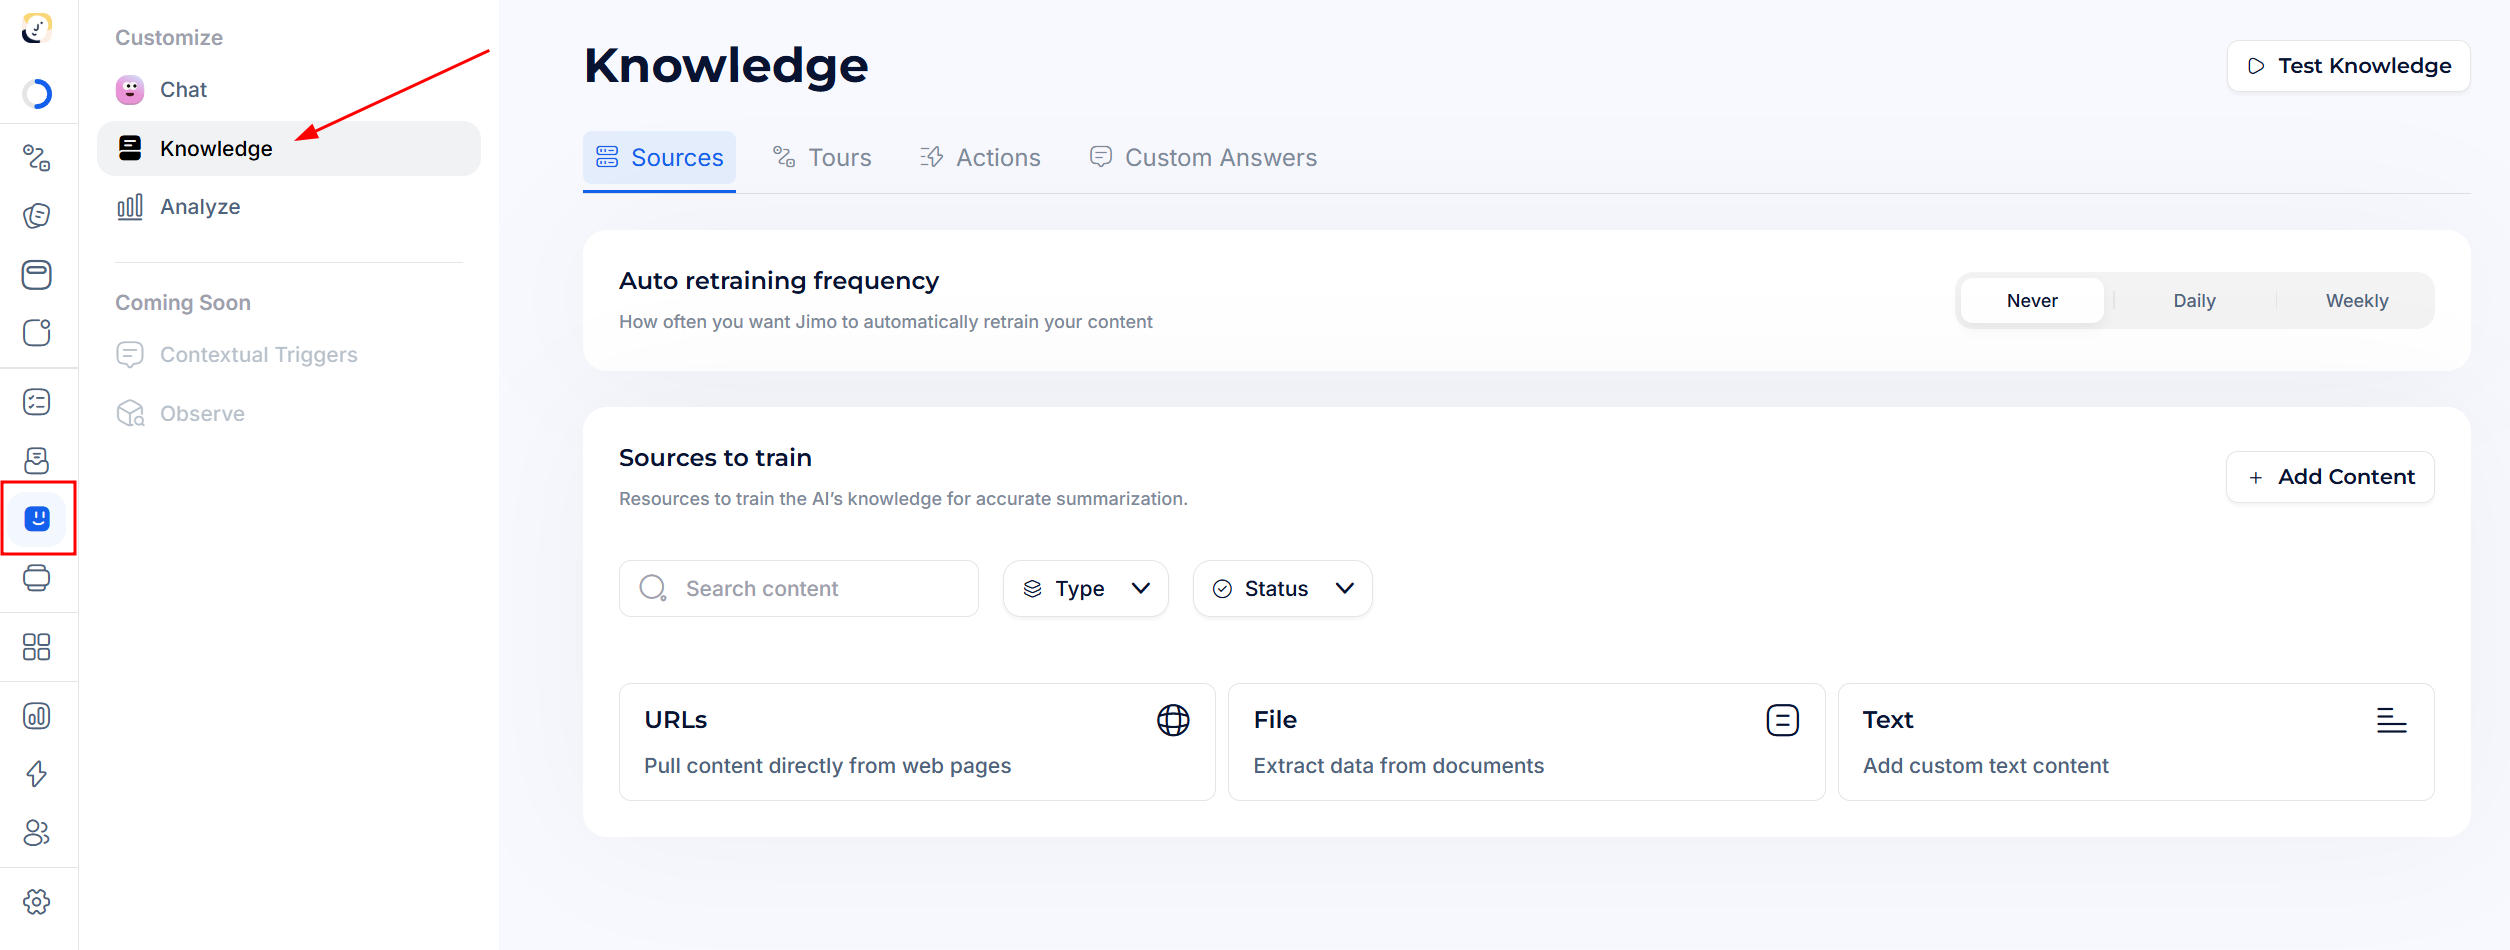Set retraining frequency to Weekly
Image resolution: width=2510 pixels, height=950 pixels.
tap(2356, 301)
